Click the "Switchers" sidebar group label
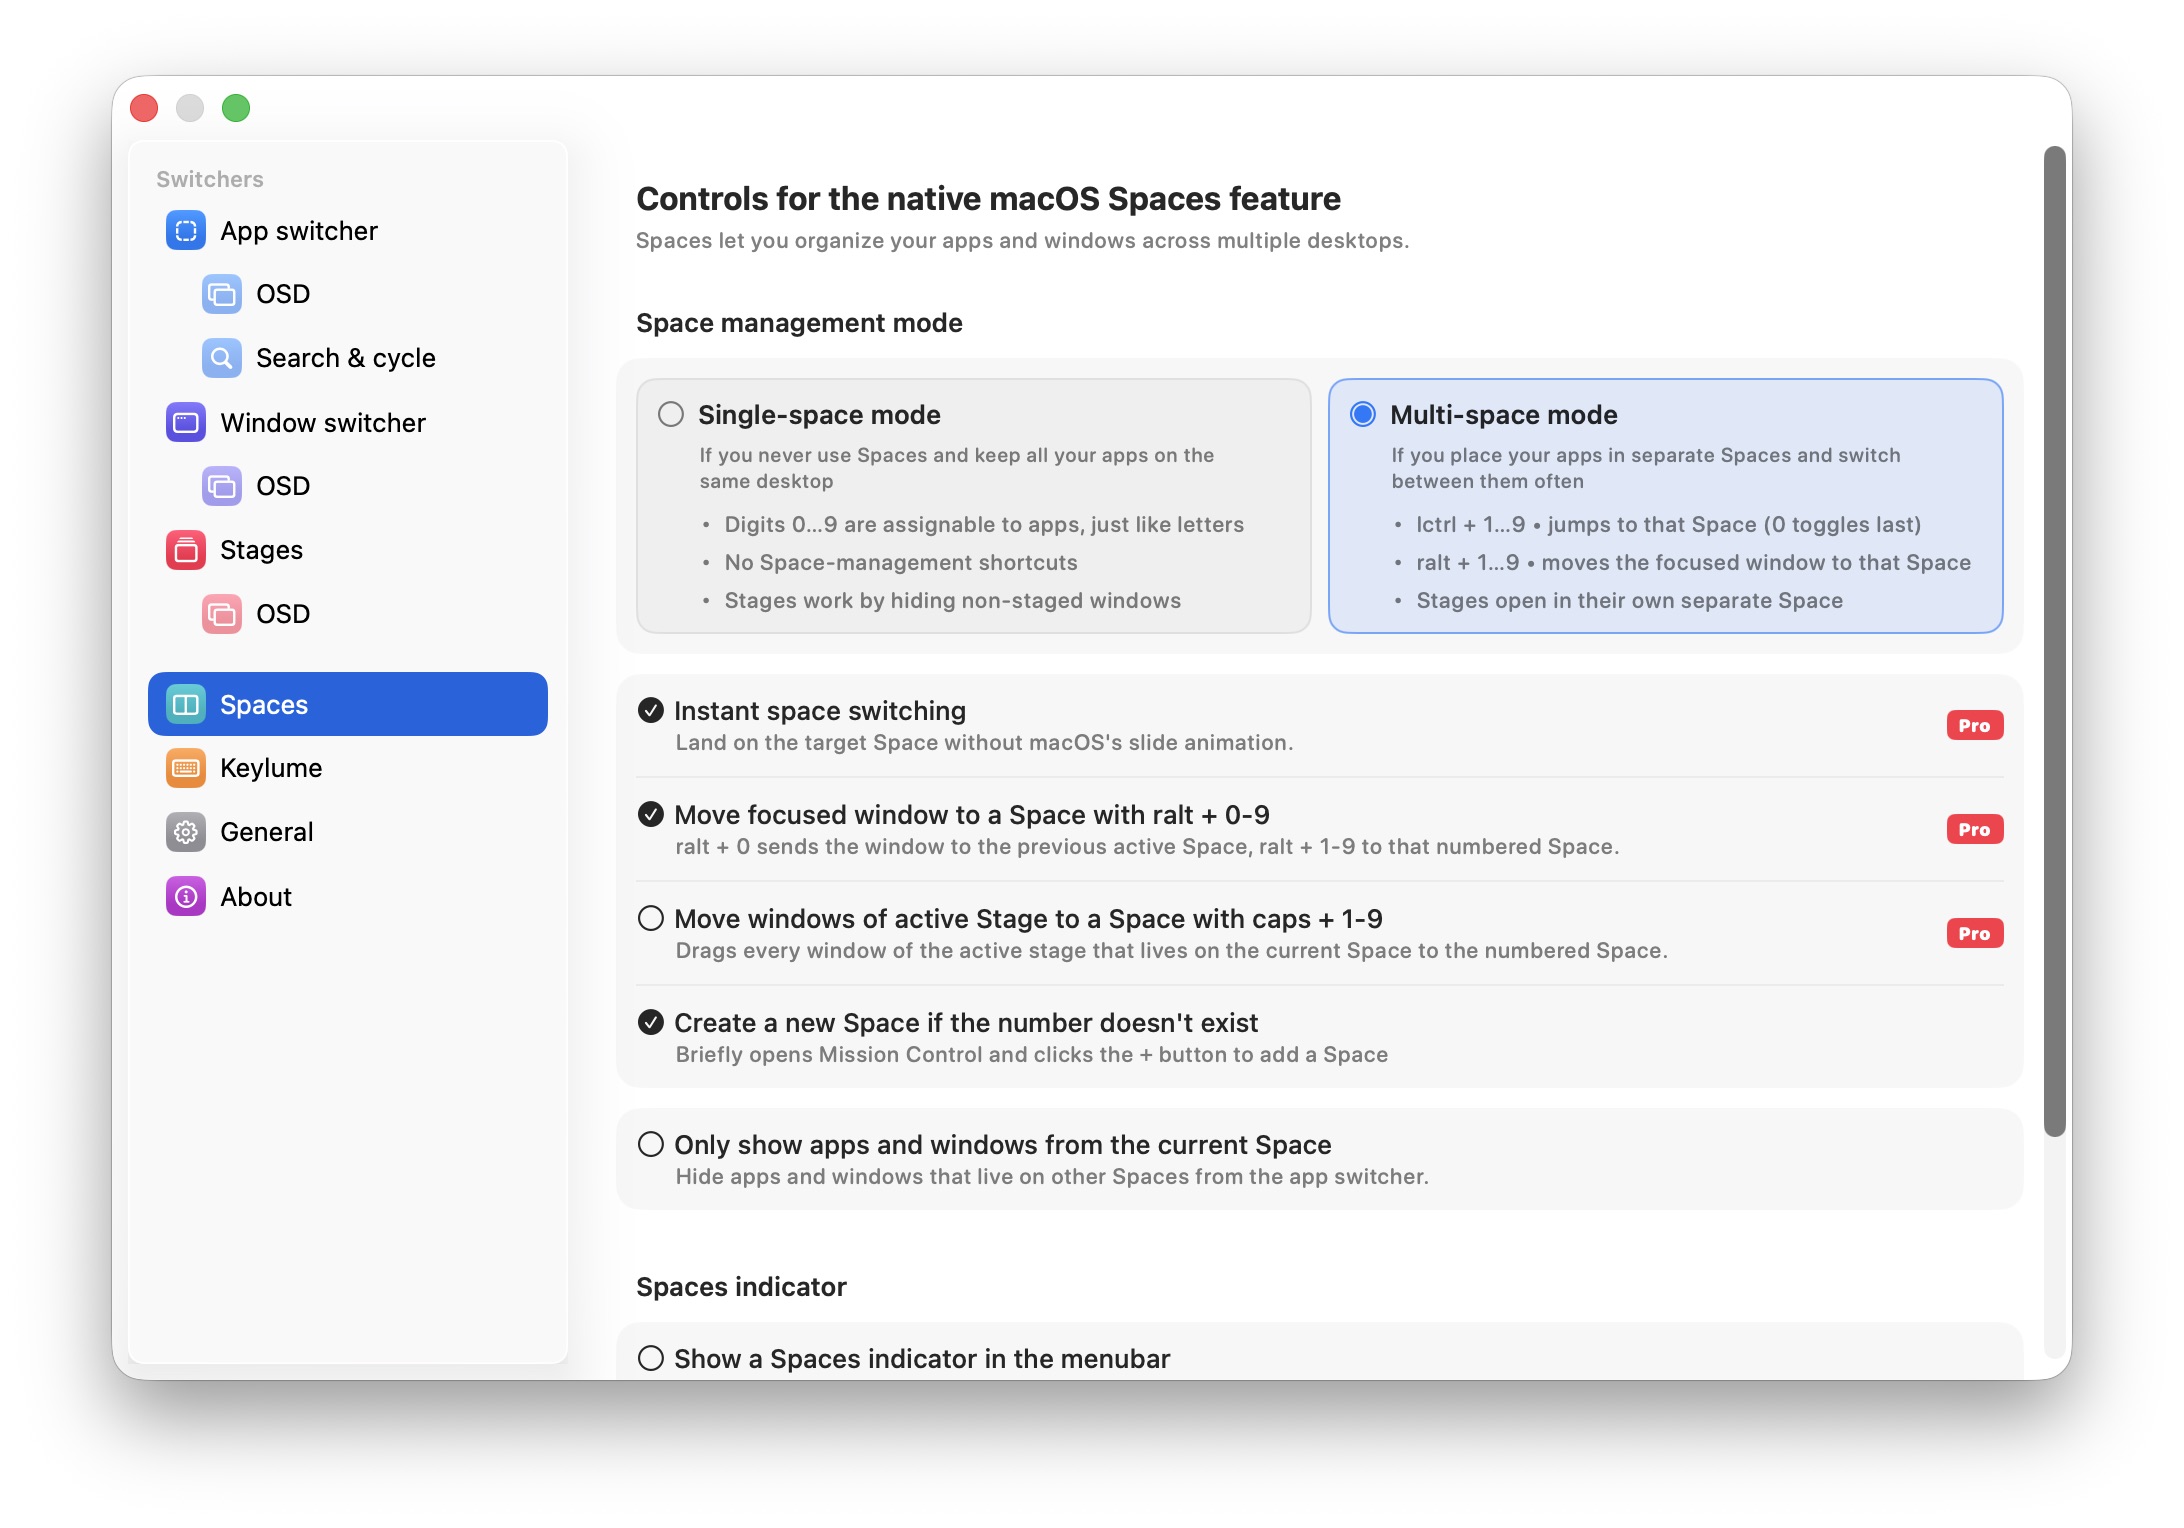2184x1528 pixels. click(x=210, y=179)
